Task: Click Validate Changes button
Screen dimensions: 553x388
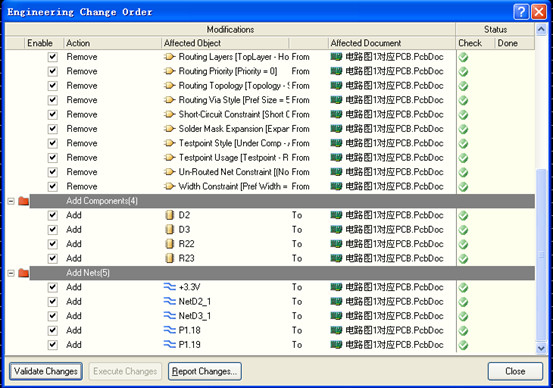Action: pos(46,371)
